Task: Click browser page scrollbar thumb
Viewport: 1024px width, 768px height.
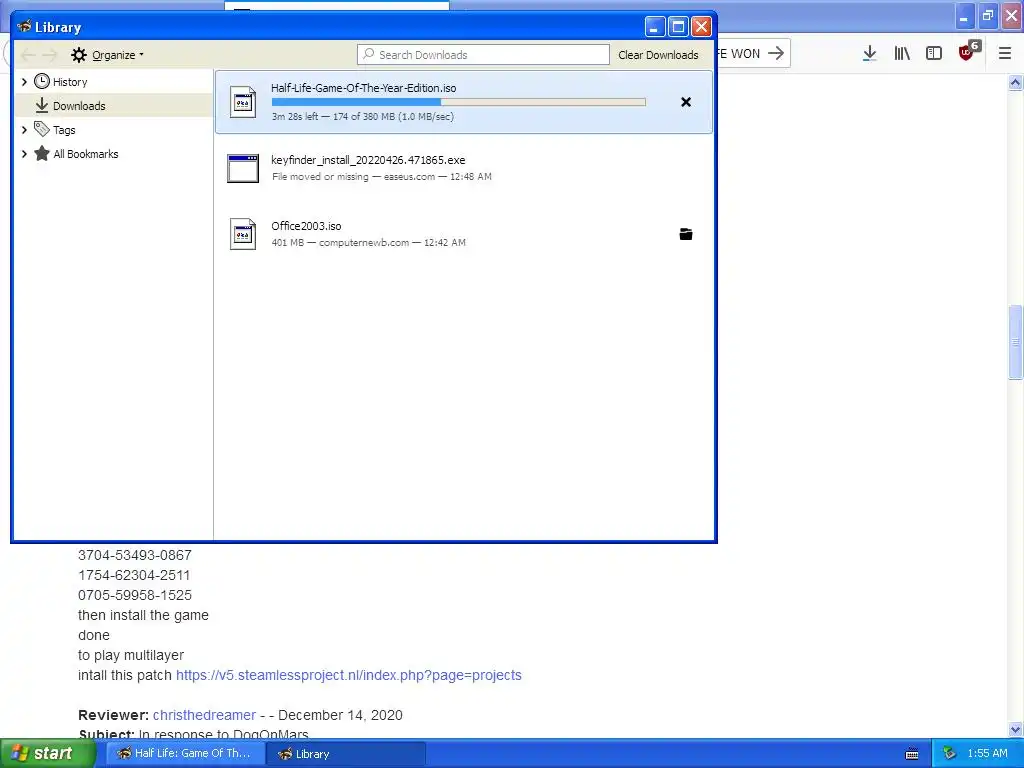Action: point(1015,342)
